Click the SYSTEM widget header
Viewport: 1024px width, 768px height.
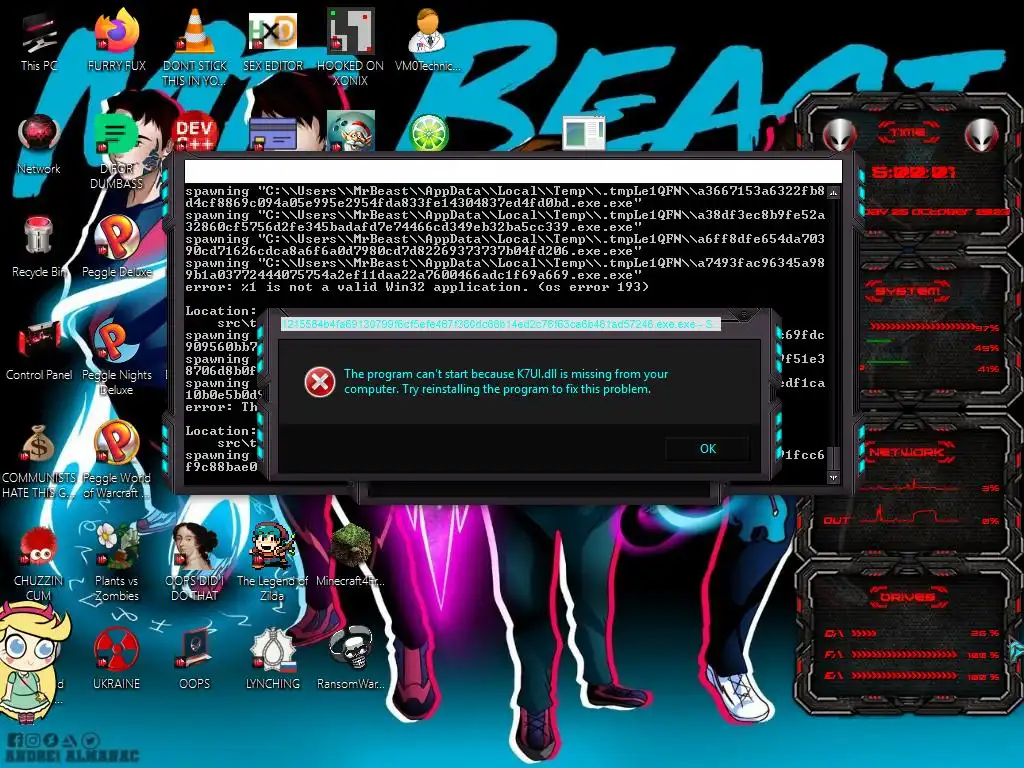[x=908, y=291]
